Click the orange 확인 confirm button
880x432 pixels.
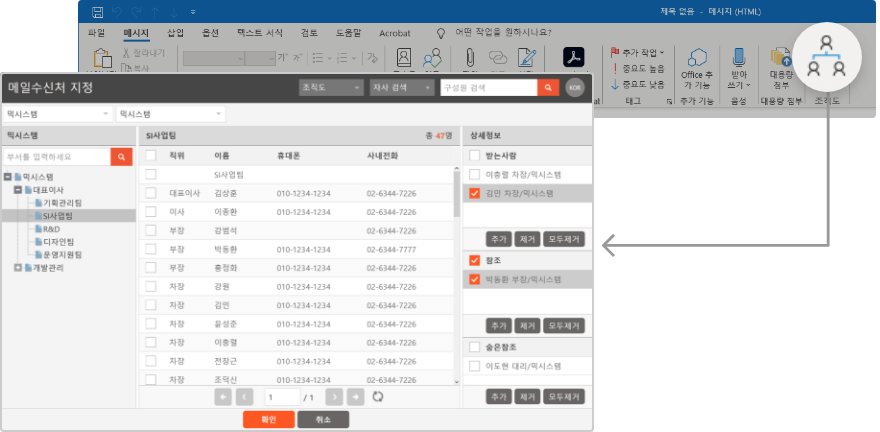coord(269,420)
